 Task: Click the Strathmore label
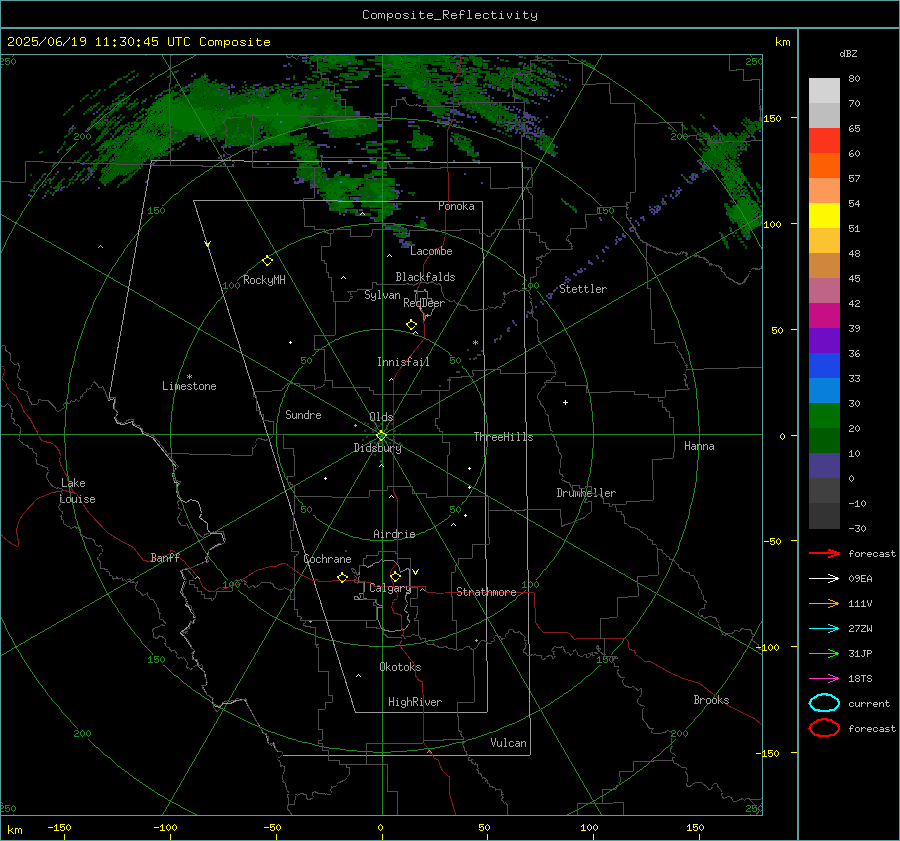486,592
